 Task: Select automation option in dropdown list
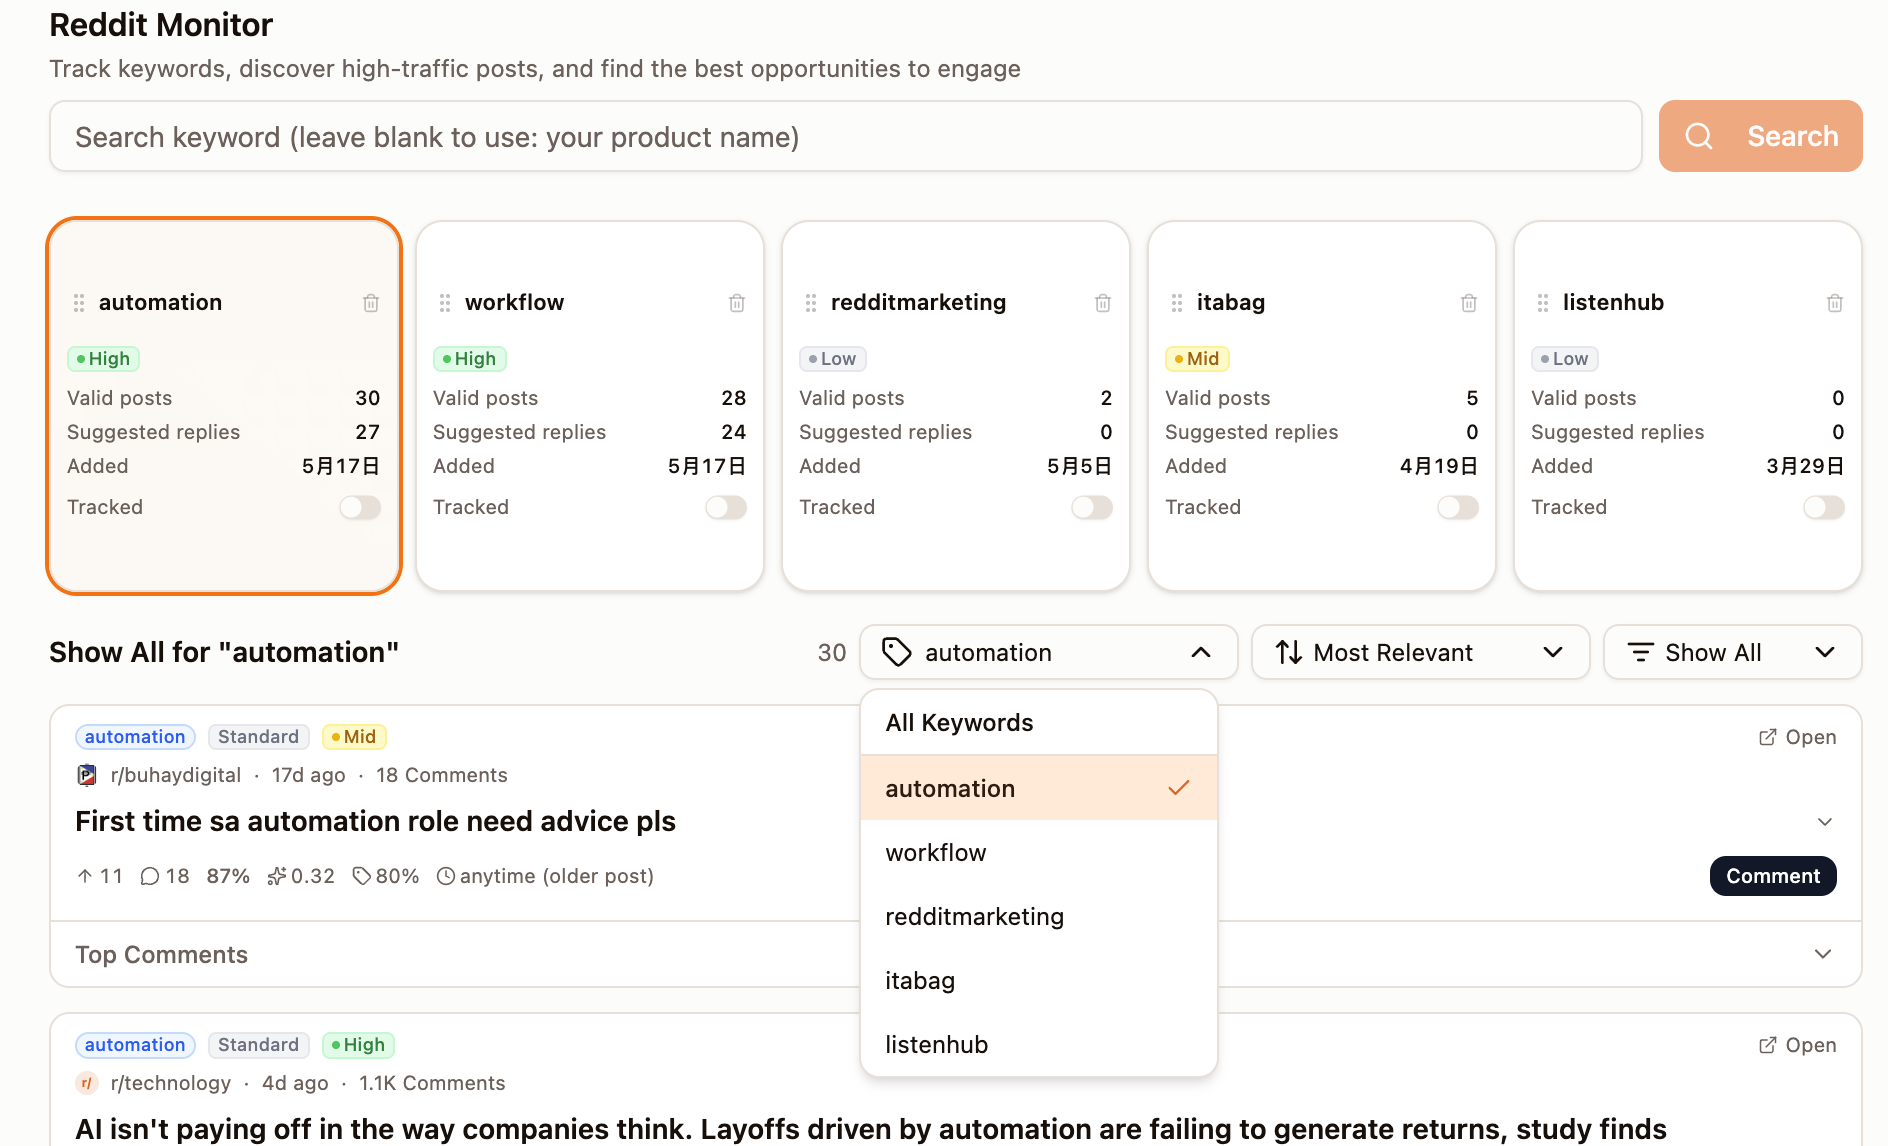(x=1038, y=788)
